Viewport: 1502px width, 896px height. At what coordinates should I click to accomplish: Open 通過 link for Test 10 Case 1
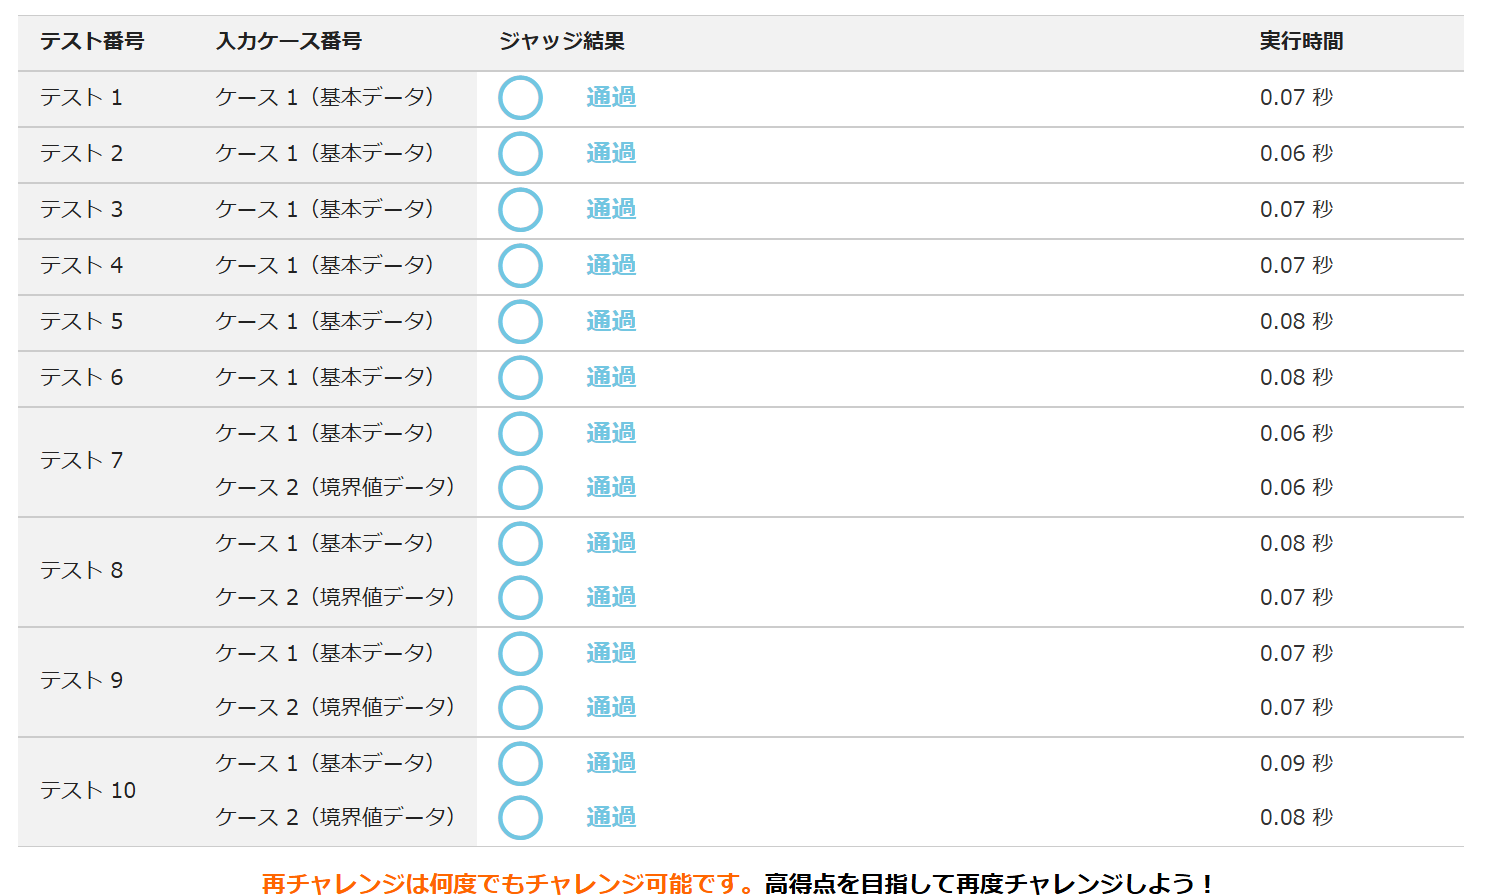coord(611,763)
